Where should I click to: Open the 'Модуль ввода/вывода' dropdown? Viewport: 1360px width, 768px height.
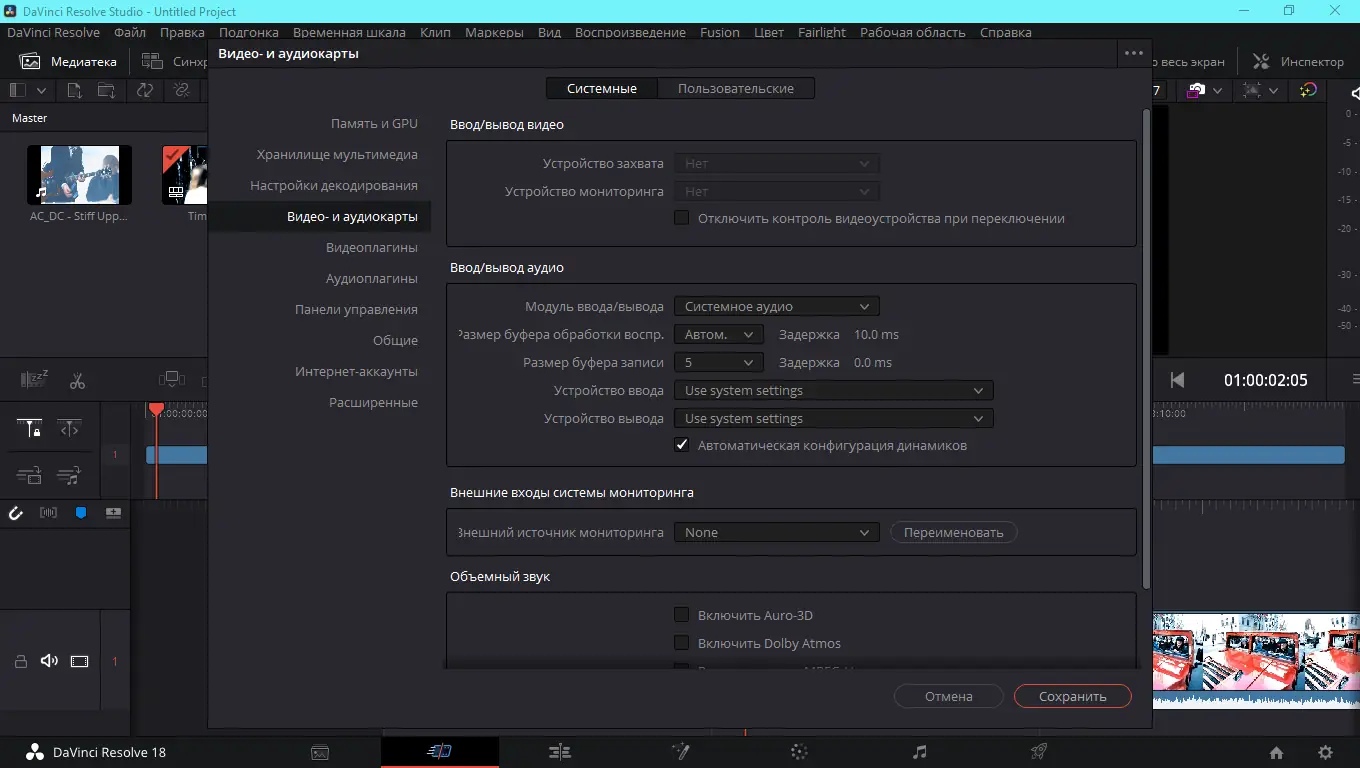pyautogui.click(x=776, y=306)
